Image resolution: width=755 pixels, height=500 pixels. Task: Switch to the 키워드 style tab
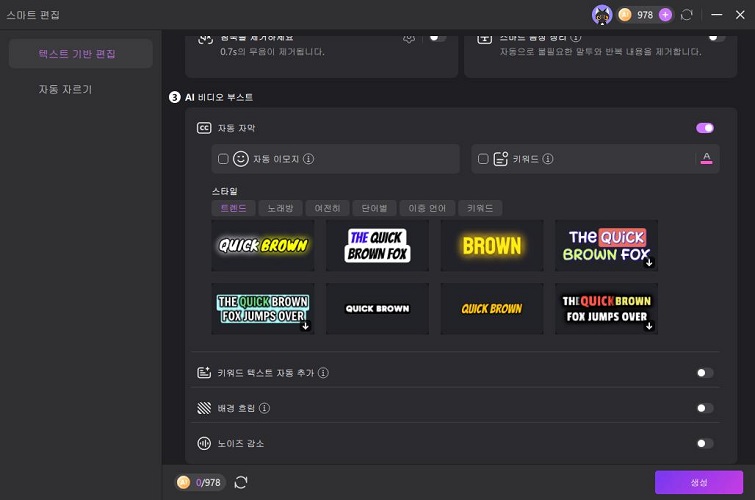point(480,208)
